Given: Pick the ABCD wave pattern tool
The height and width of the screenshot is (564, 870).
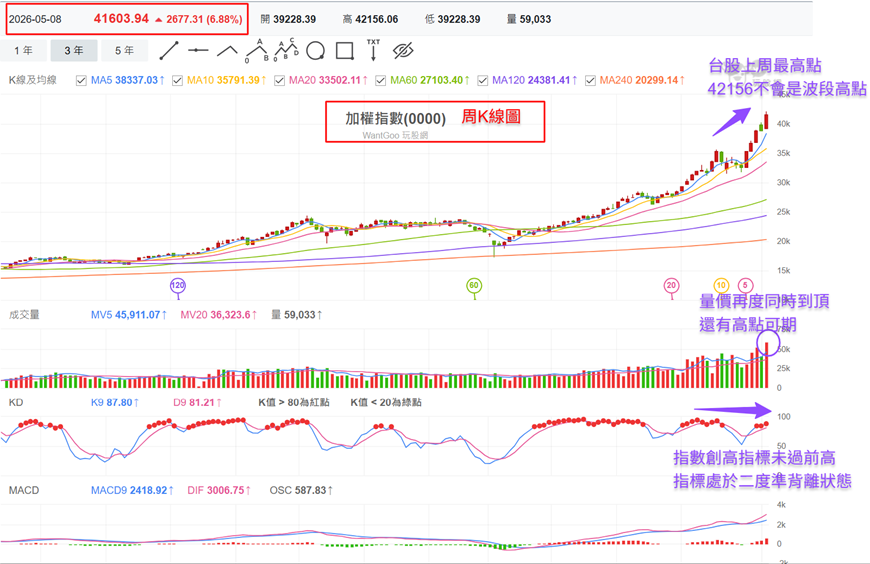Looking at the screenshot, I should [x=286, y=50].
